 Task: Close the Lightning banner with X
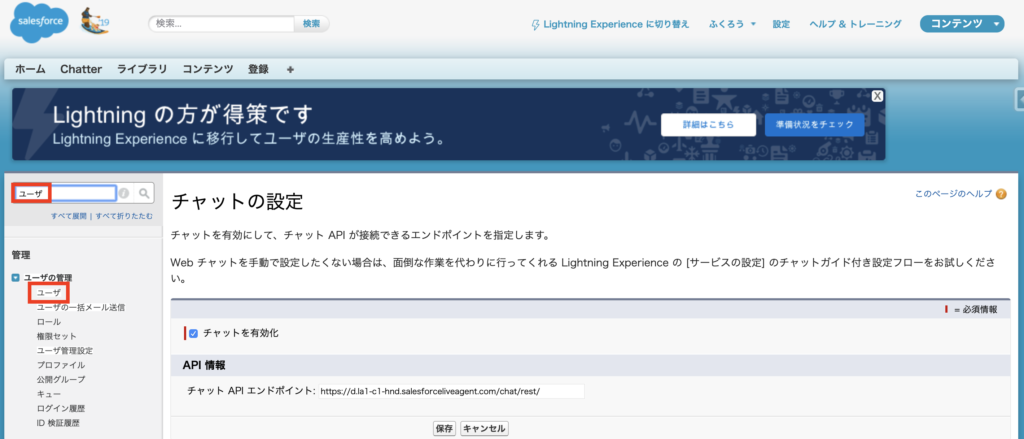(x=878, y=96)
